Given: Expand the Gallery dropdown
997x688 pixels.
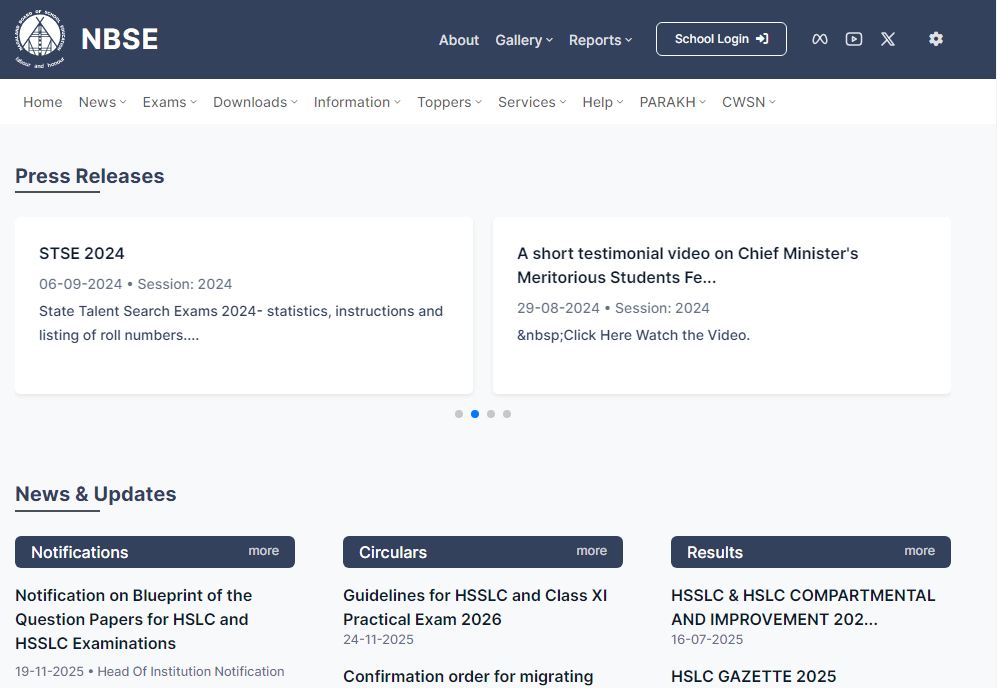Looking at the screenshot, I should coord(524,40).
